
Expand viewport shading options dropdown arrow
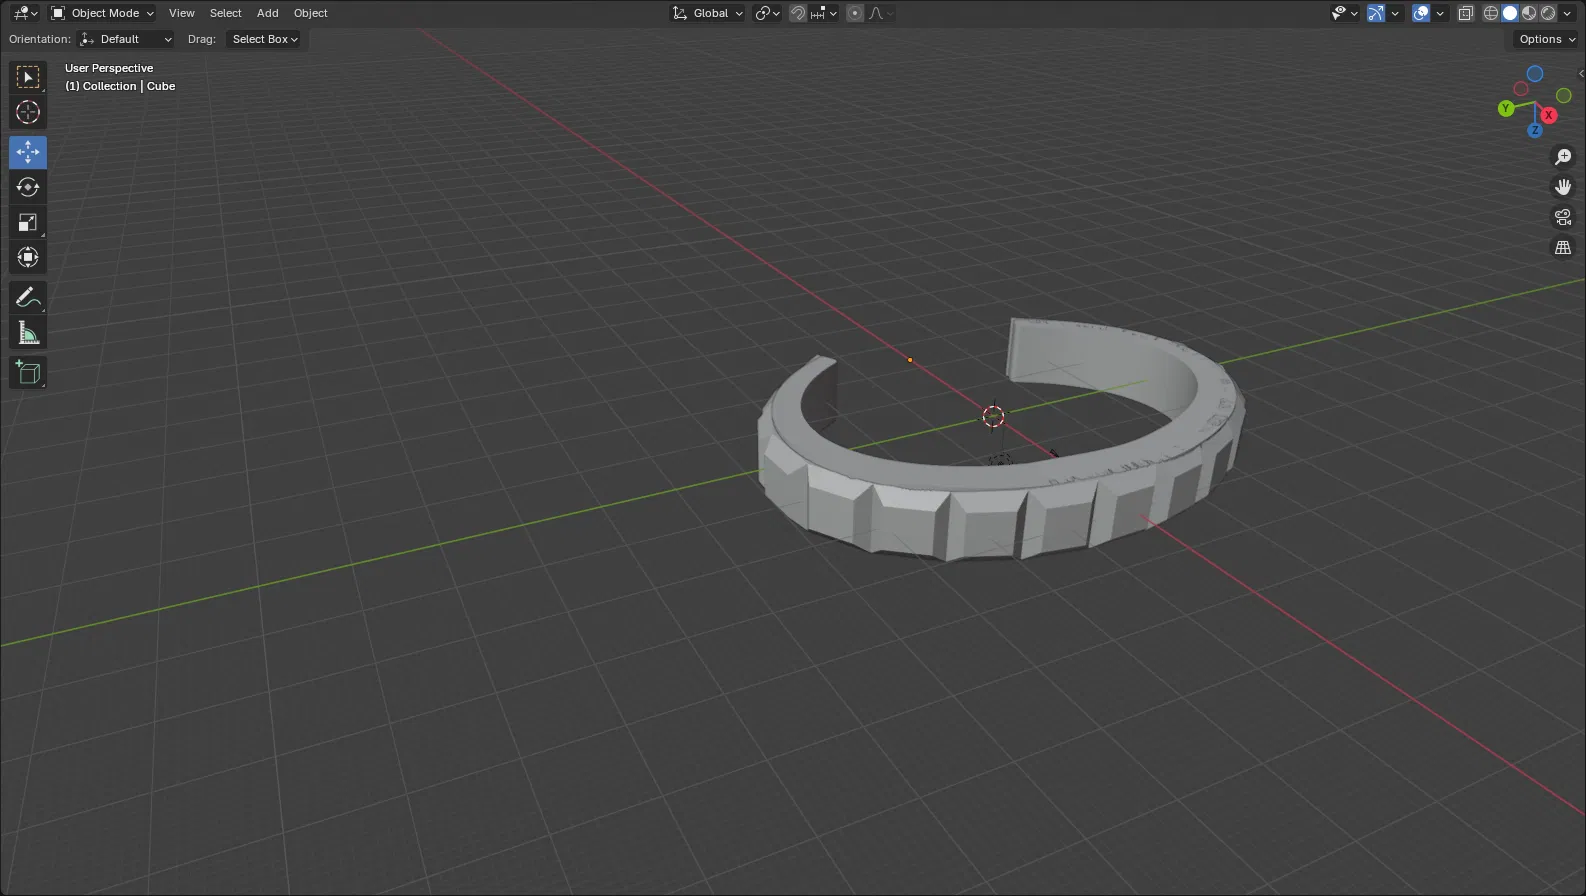(x=1567, y=13)
